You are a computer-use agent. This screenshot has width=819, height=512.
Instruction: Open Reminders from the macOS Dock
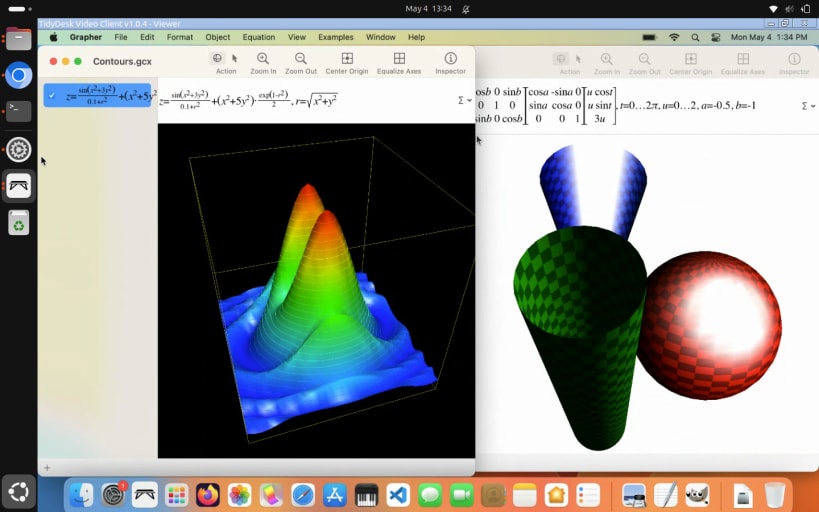point(588,494)
